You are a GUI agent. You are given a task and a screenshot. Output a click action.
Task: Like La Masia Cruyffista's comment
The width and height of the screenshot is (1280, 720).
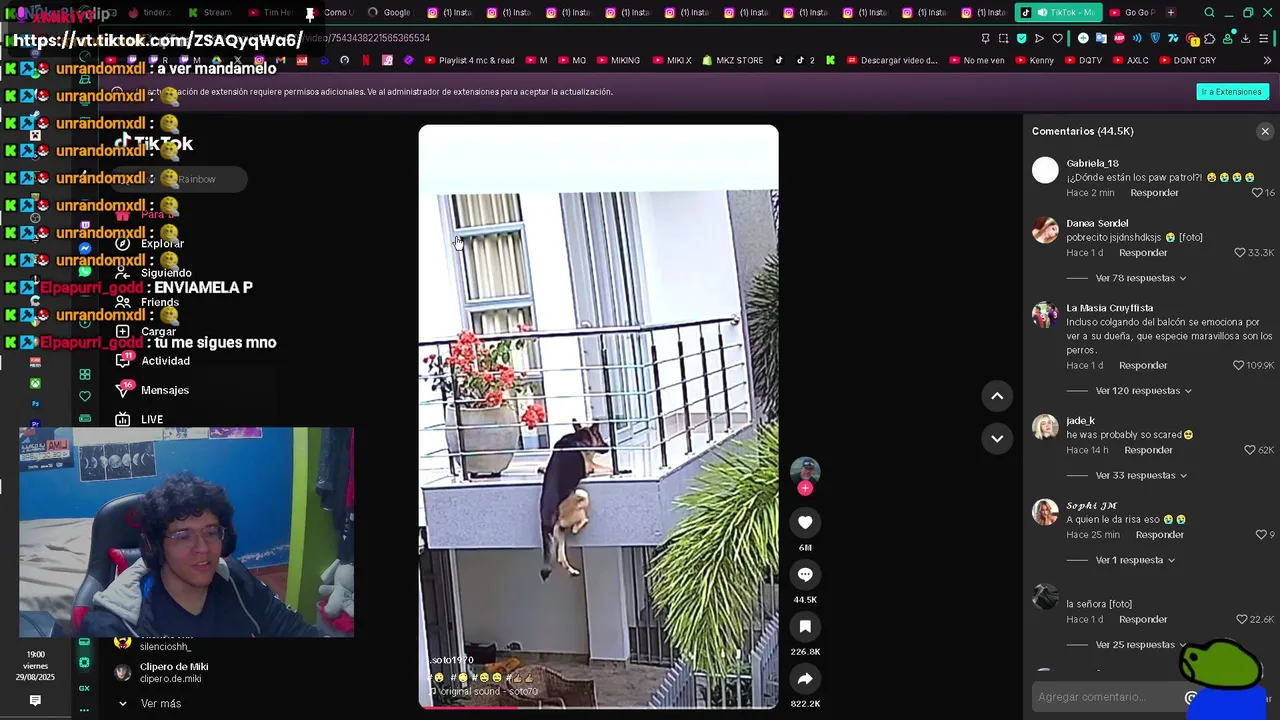pyautogui.click(x=1239, y=366)
